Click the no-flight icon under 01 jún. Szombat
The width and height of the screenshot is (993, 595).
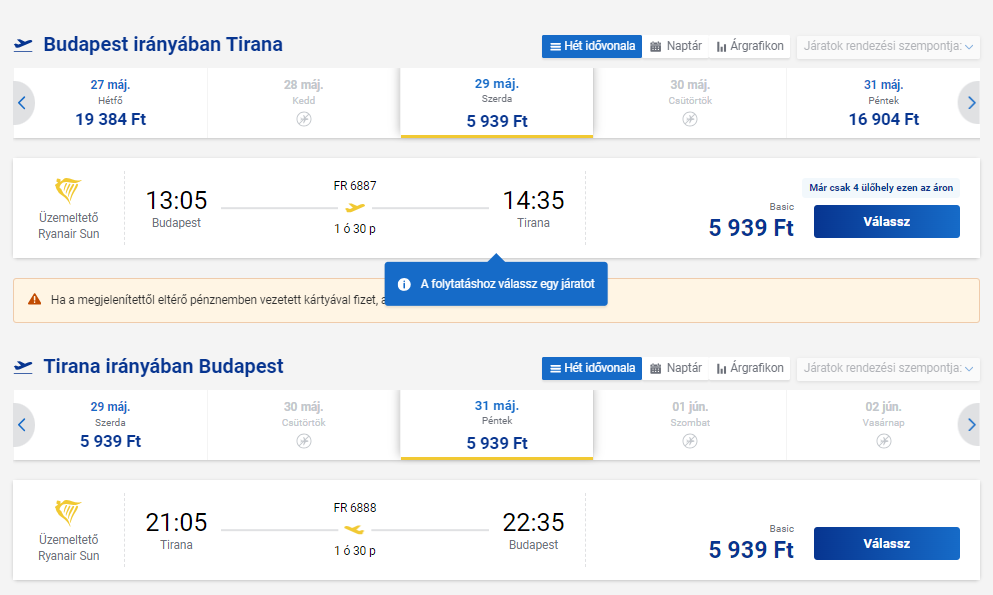click(690, 441)
